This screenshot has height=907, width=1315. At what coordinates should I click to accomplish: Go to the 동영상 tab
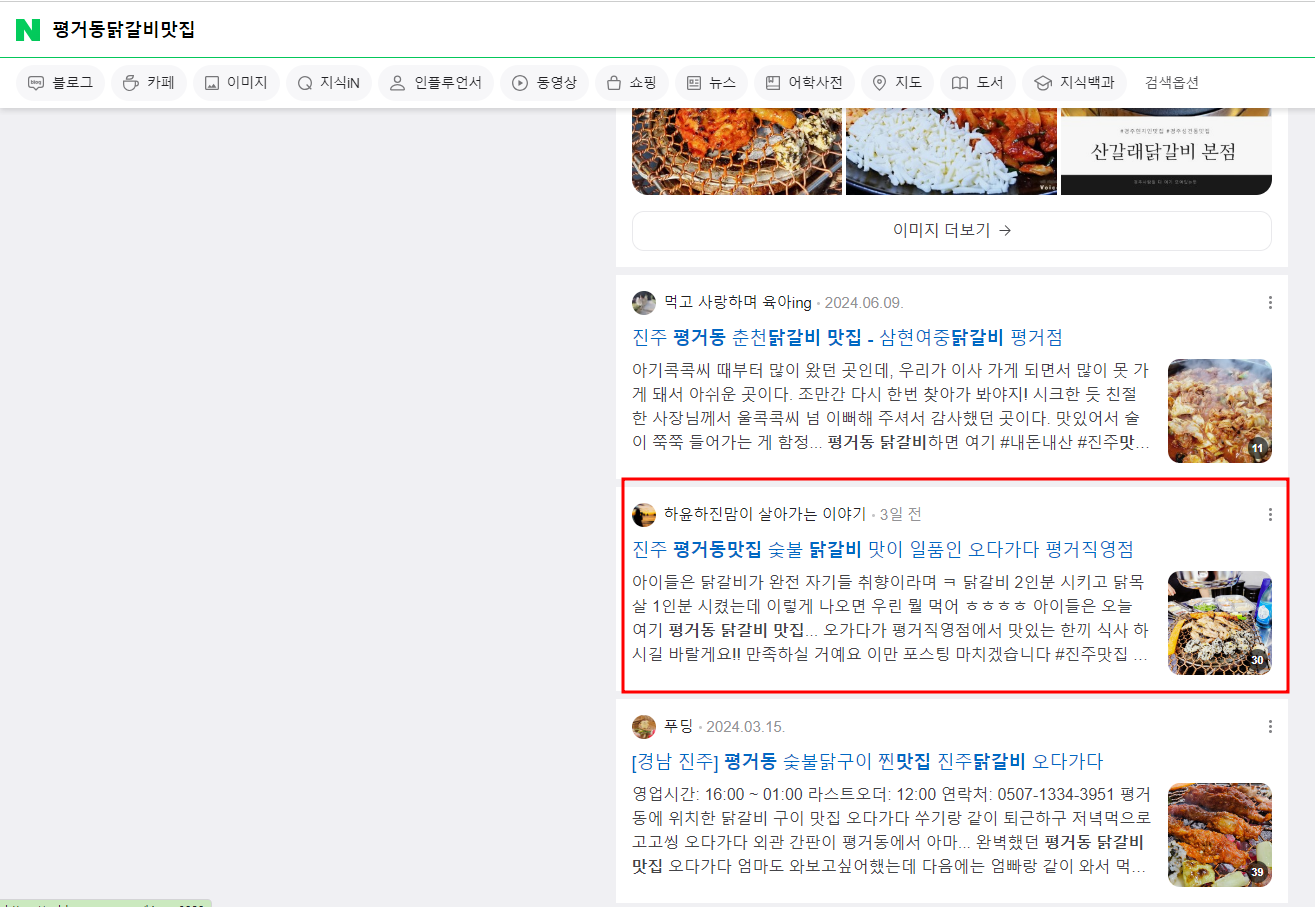544,83
